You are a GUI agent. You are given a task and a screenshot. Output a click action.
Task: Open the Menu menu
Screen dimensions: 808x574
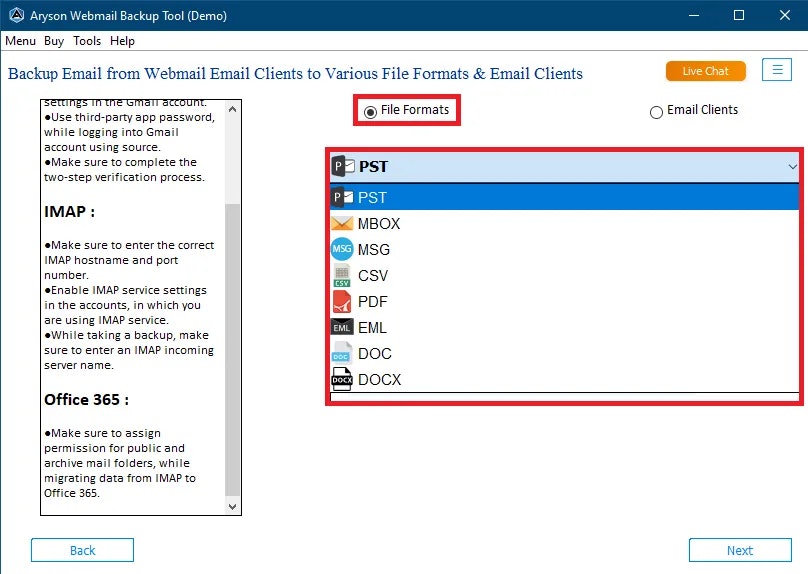tap(21, 41)
